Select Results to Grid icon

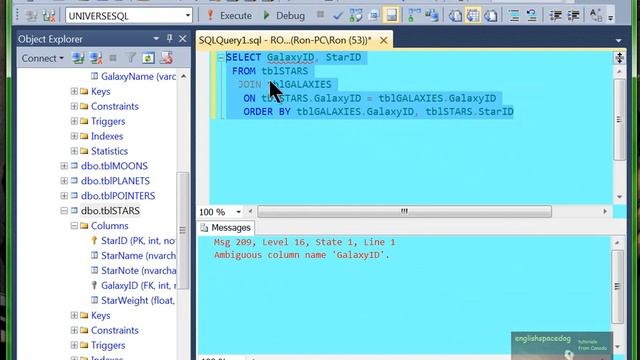(473, 16)
